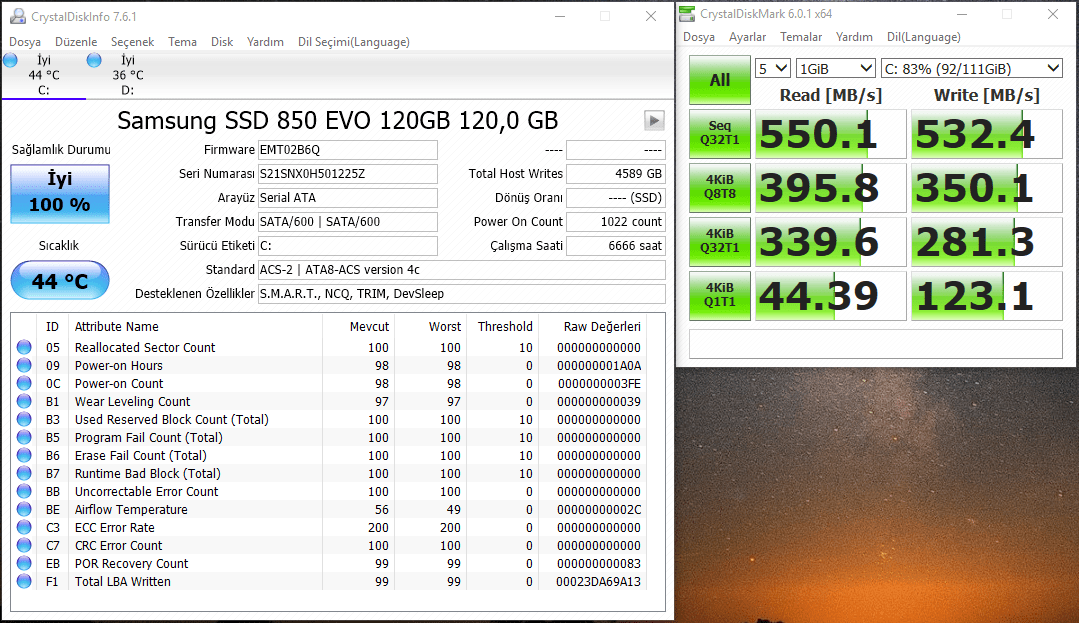Click the Raw Değerleri column header
Image resolution: width=1079 pixels, height=623 pixels.
pos(602,326)
